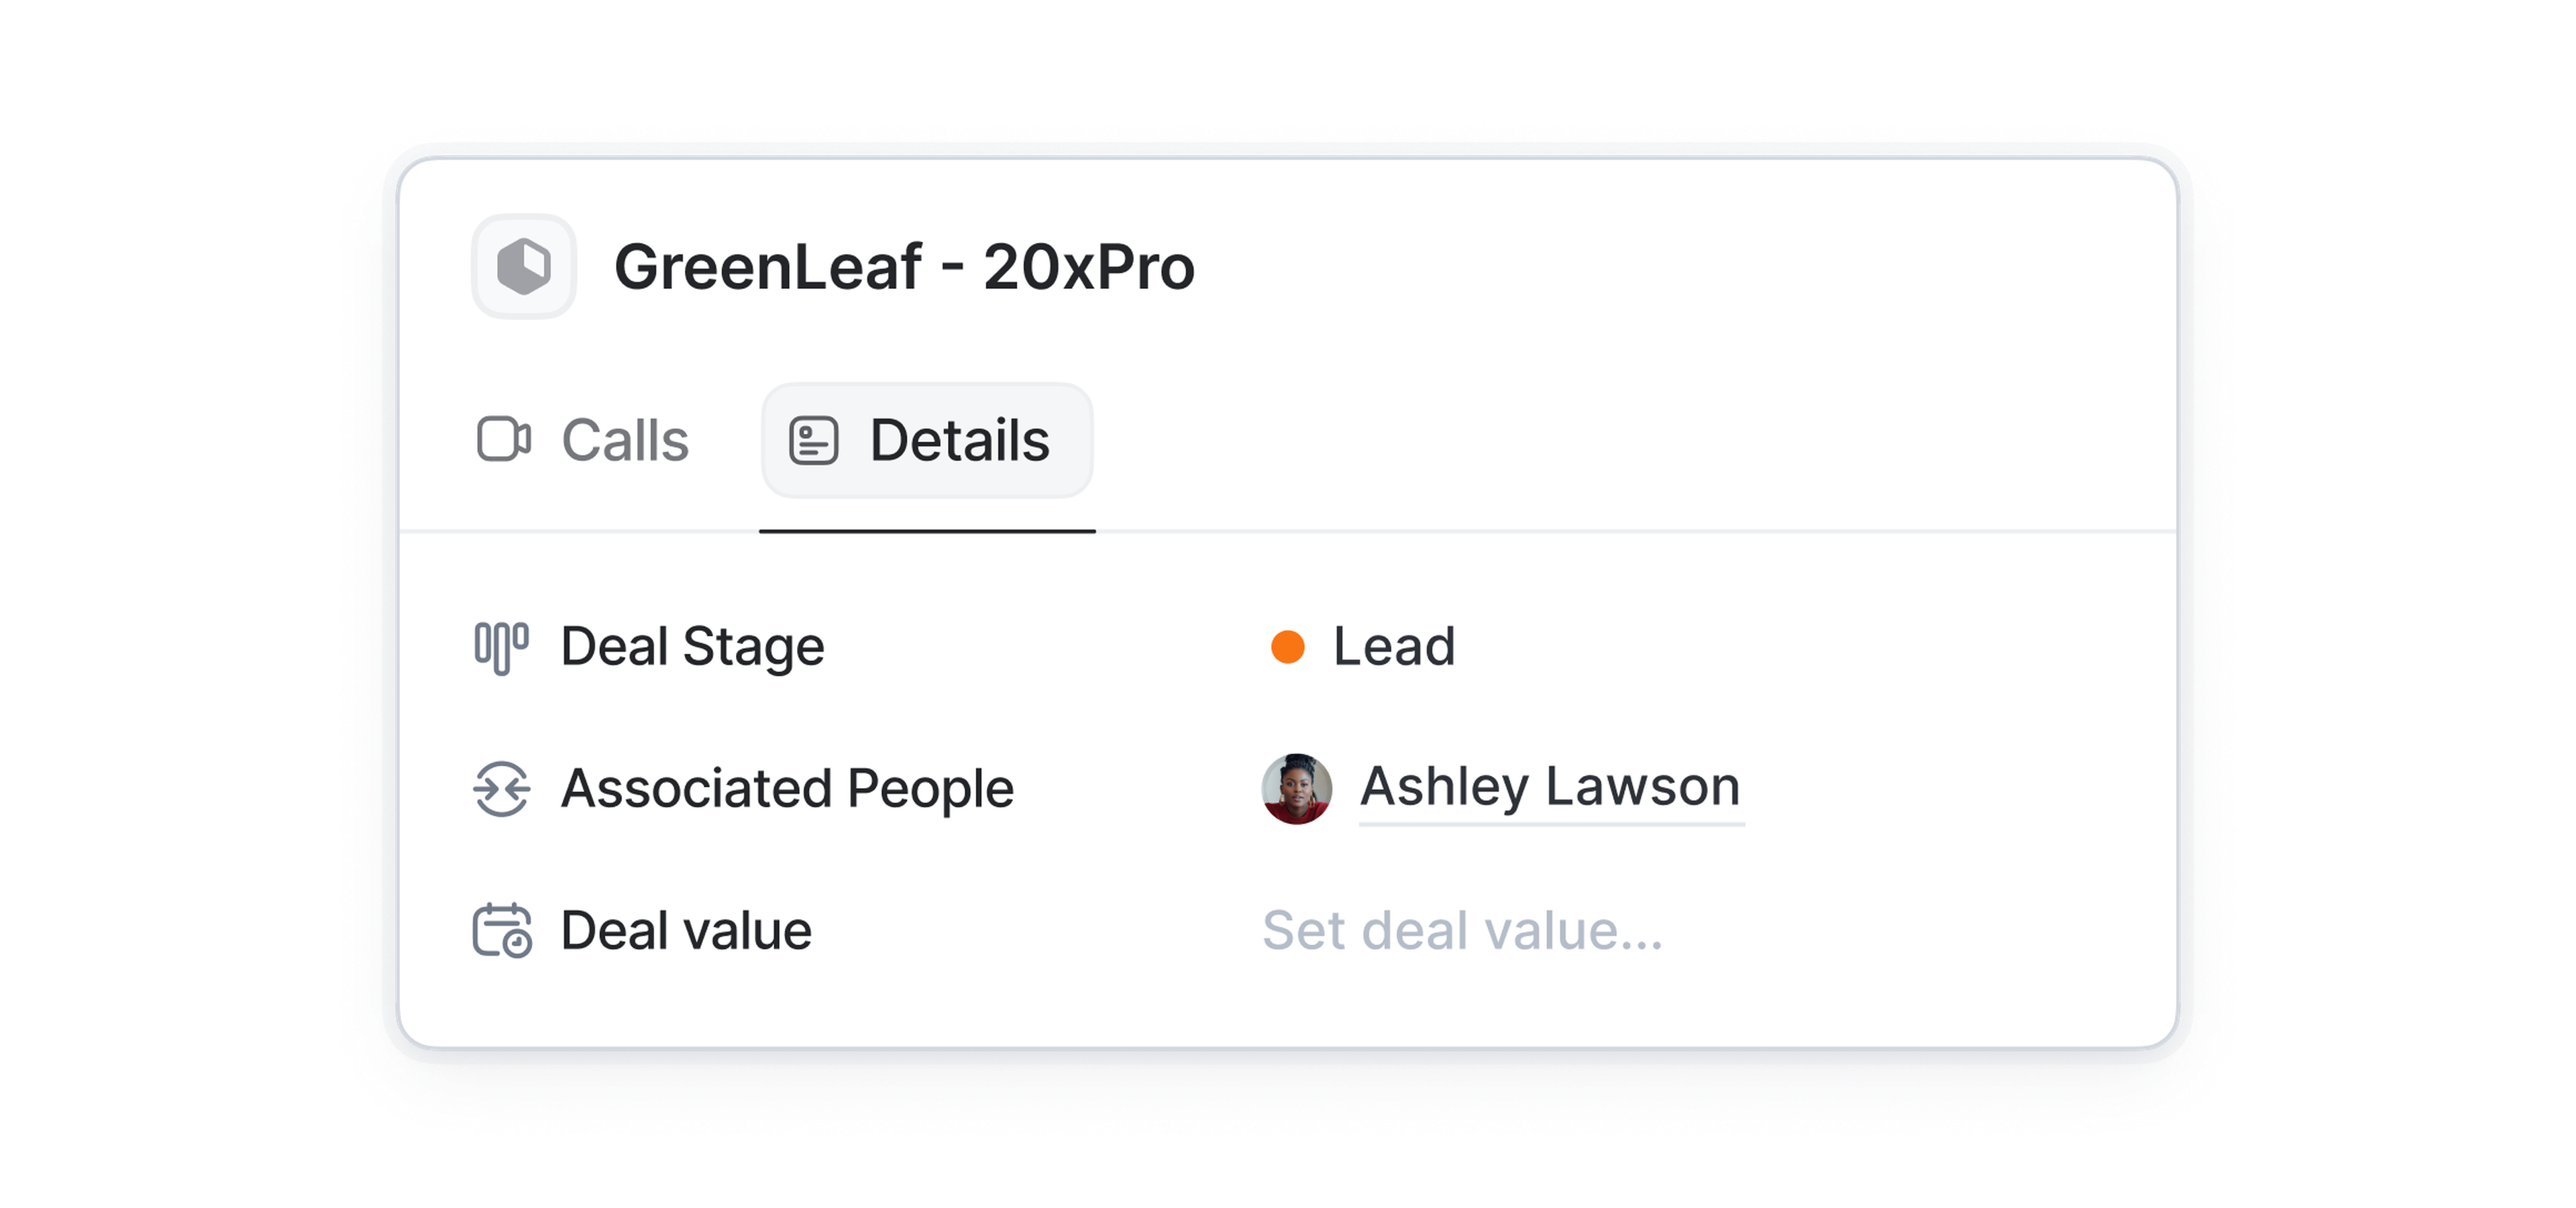Open the Lead deal stage dropdown

point(1393,647)
